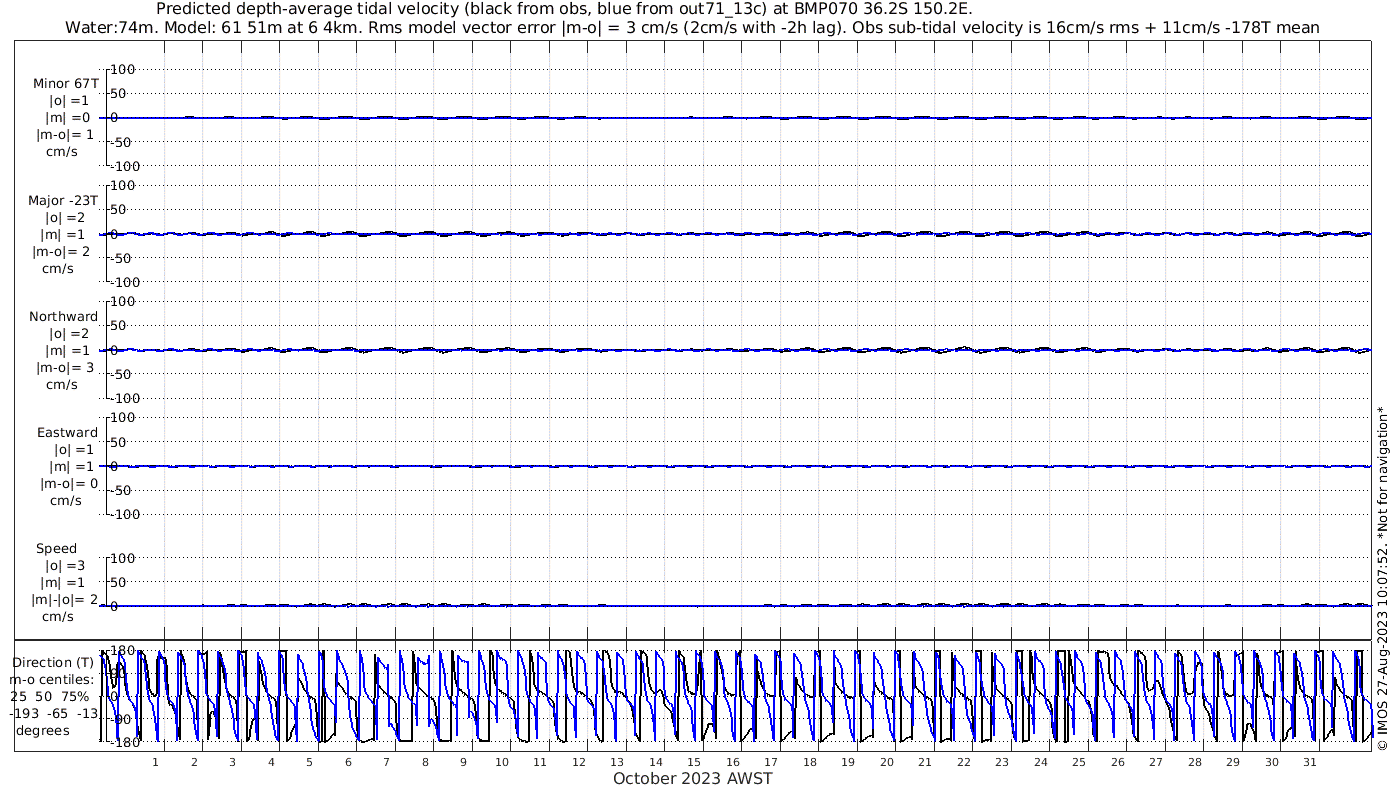
Task: Click the "degrees" unit label
Action: click(43, 730)
